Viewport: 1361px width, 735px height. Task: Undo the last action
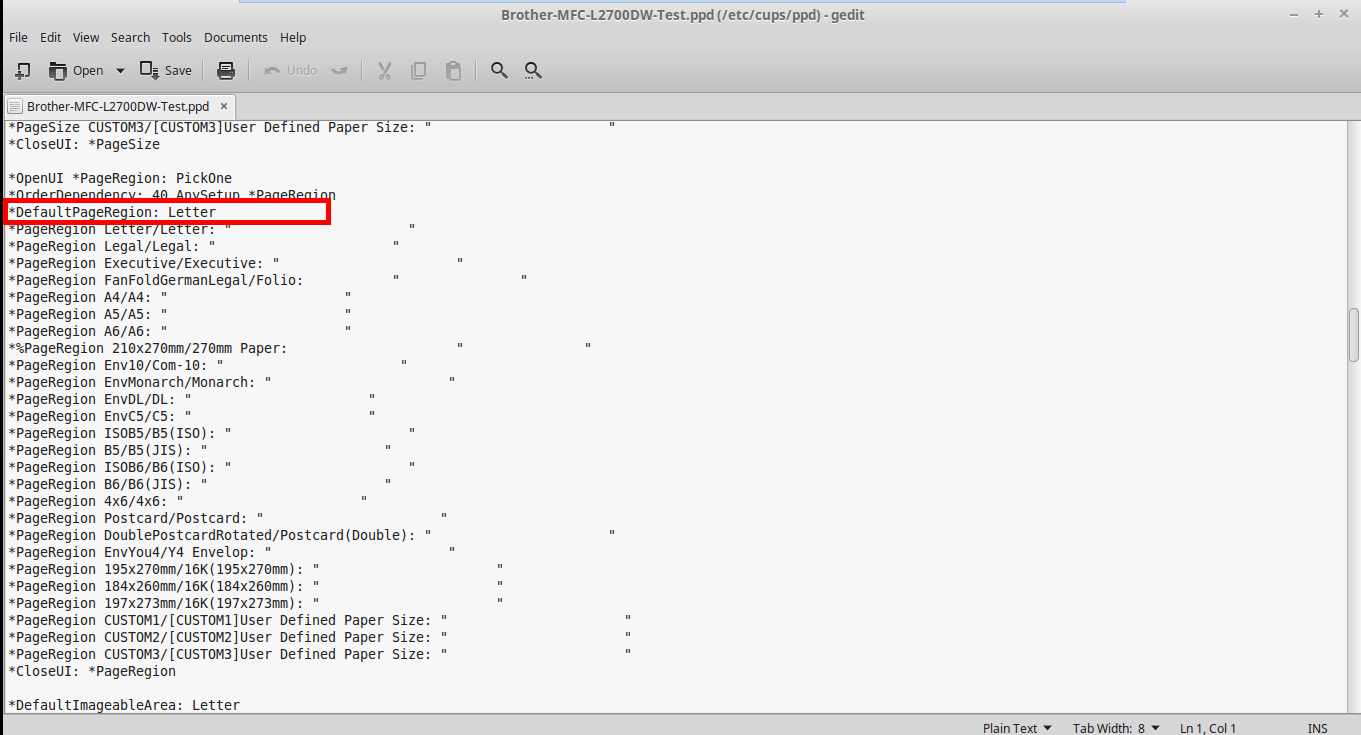(290, 70)
